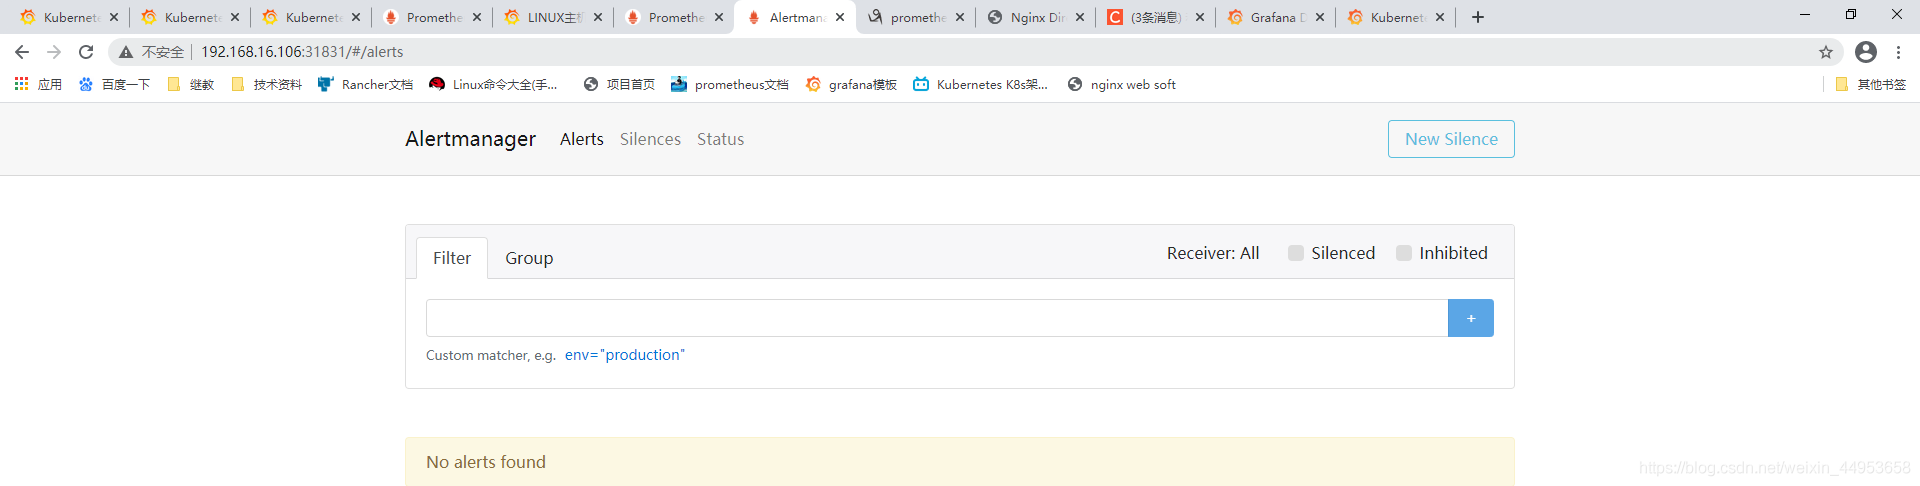Click the New Silence button
The image size is (1920, 486).
[1451, 139]
